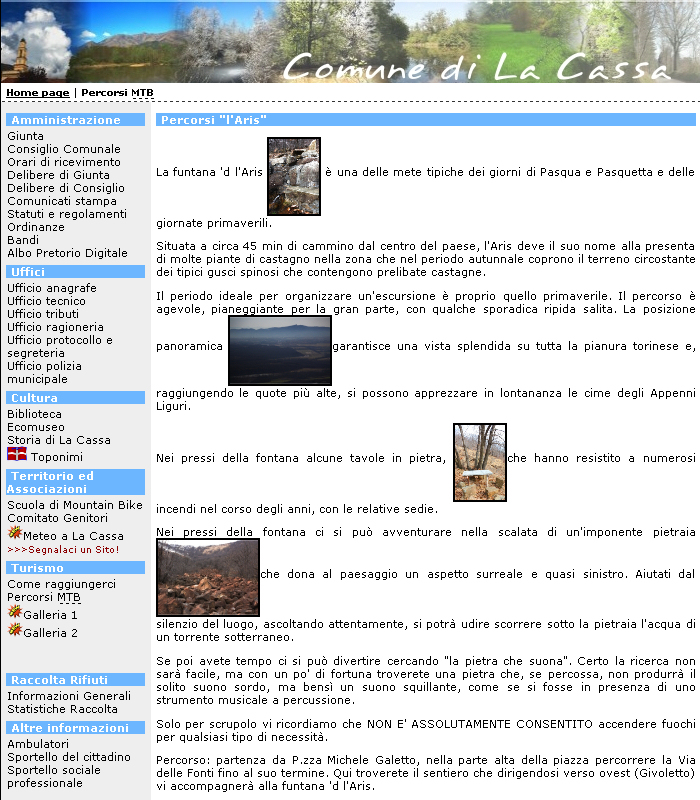The width and height of the screenshot is (700, 800).
Task: Open the panoramic plain view thumbnail
Action: [279, 349]
